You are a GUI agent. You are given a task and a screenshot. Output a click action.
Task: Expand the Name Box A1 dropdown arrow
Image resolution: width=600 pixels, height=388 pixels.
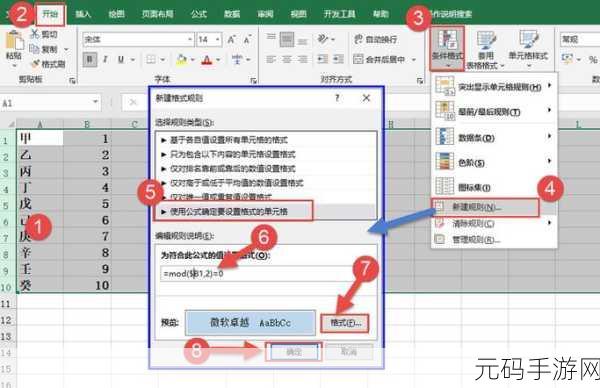pos(95,103)
